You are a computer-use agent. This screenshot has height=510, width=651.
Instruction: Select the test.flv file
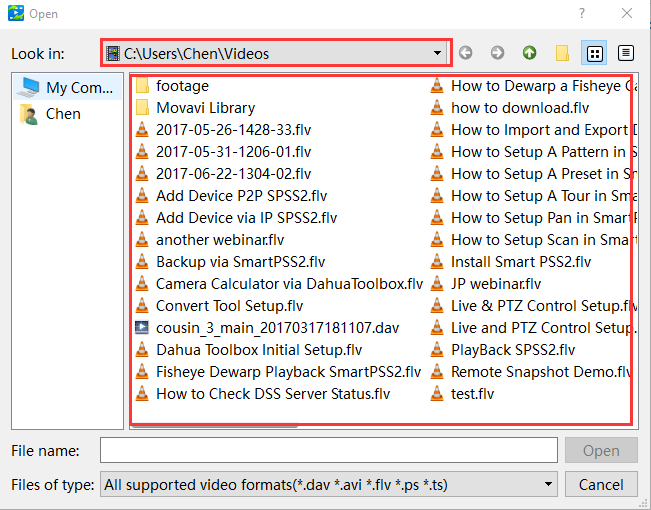coord(472,394)
